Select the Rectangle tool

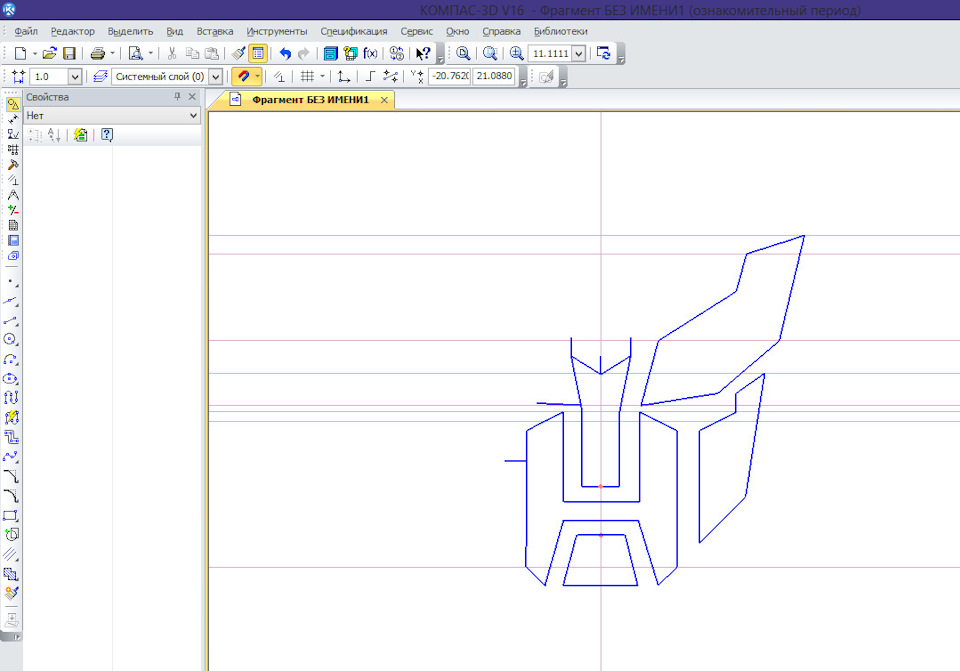(11, 515)
